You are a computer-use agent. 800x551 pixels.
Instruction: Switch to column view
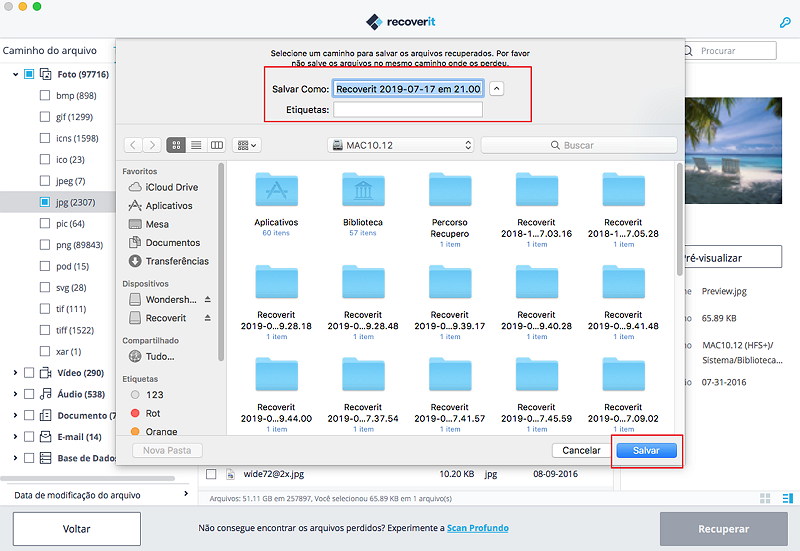click(216, 145)
